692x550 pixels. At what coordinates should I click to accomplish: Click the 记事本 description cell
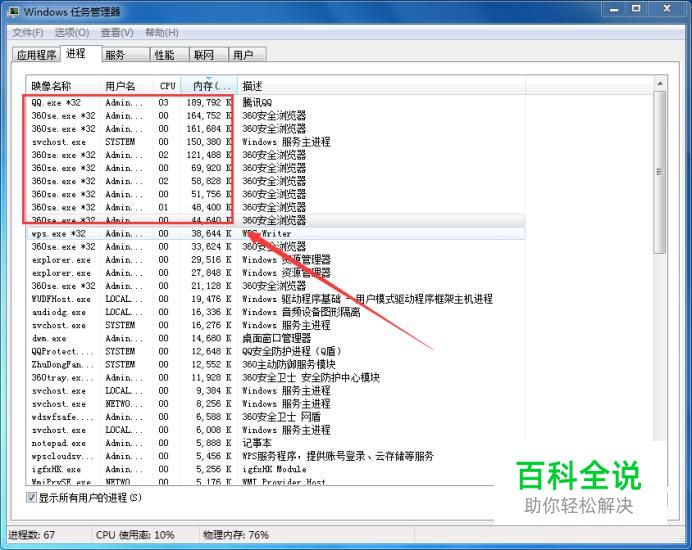tap(257, 443)
